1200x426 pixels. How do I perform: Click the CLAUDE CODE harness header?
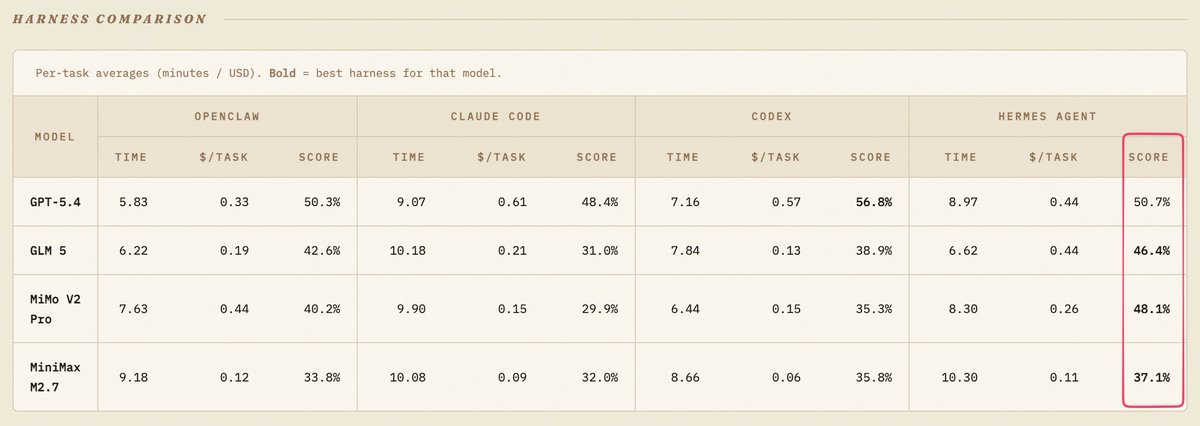click(x=495, y=117)
